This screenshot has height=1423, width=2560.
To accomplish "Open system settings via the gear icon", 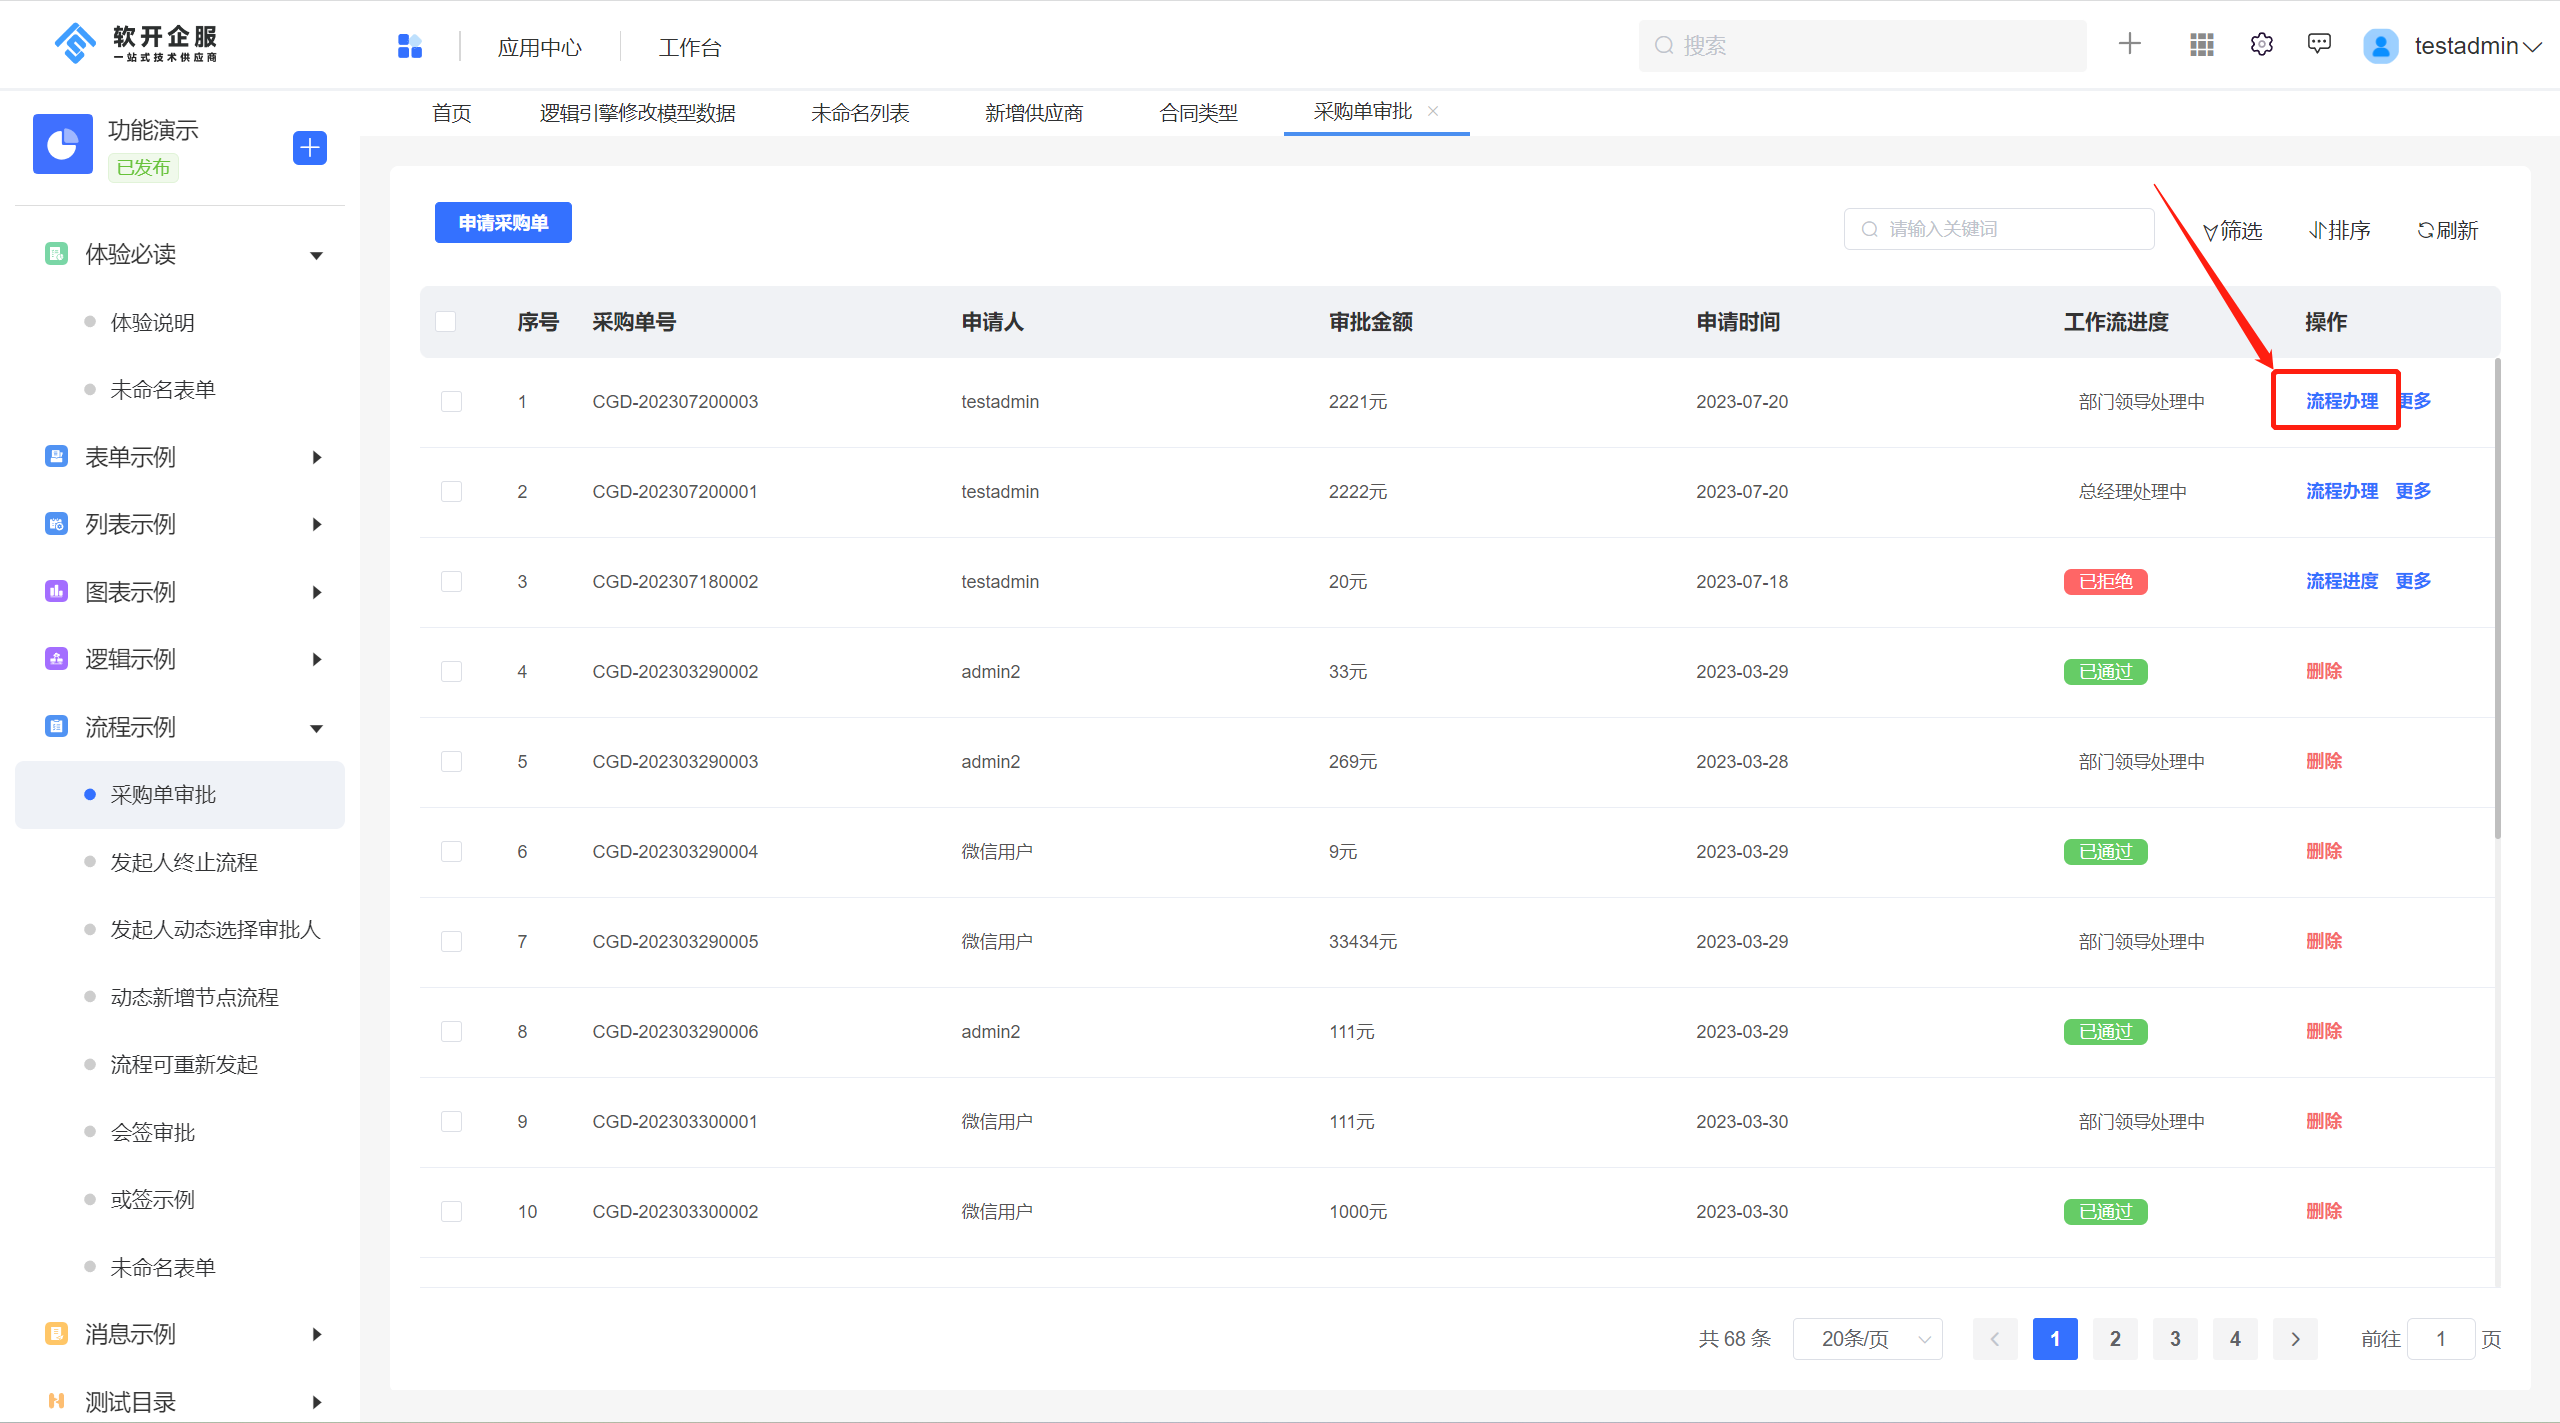I will [2260, 45].
